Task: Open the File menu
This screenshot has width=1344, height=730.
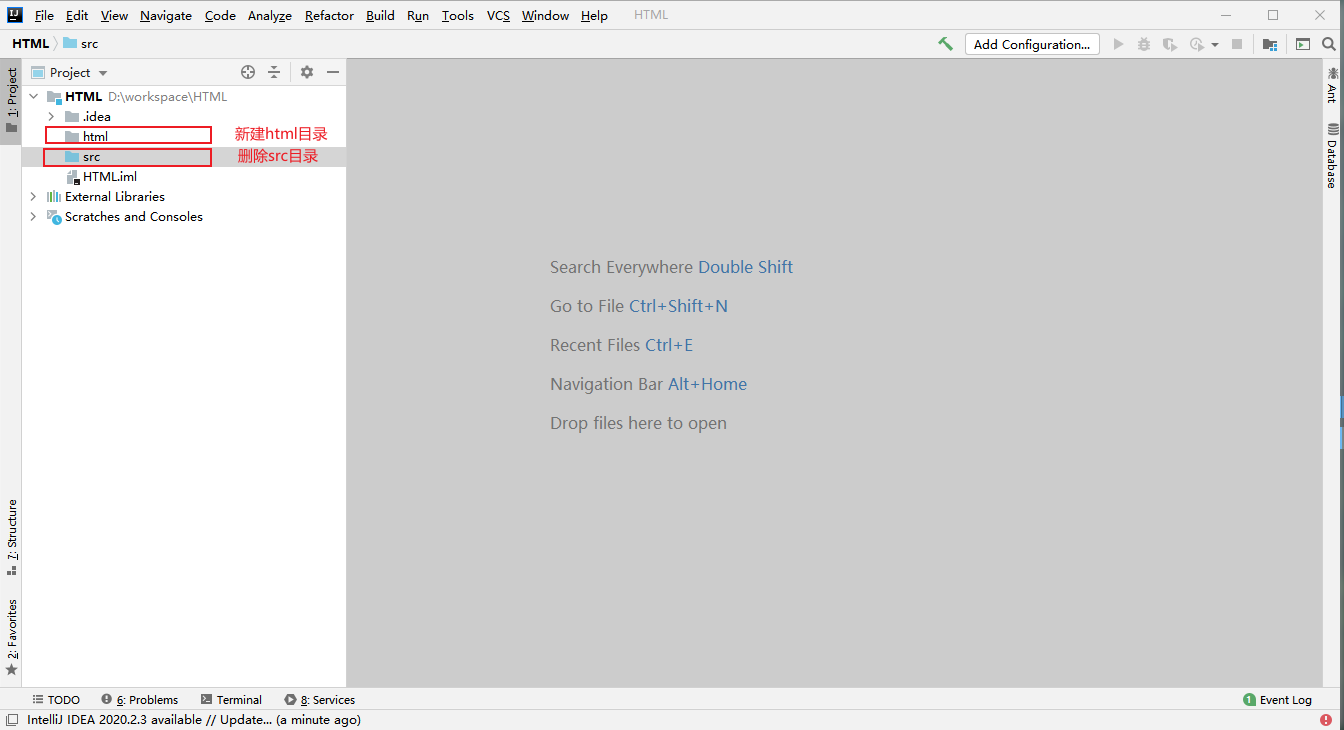Action: [44, 15]
